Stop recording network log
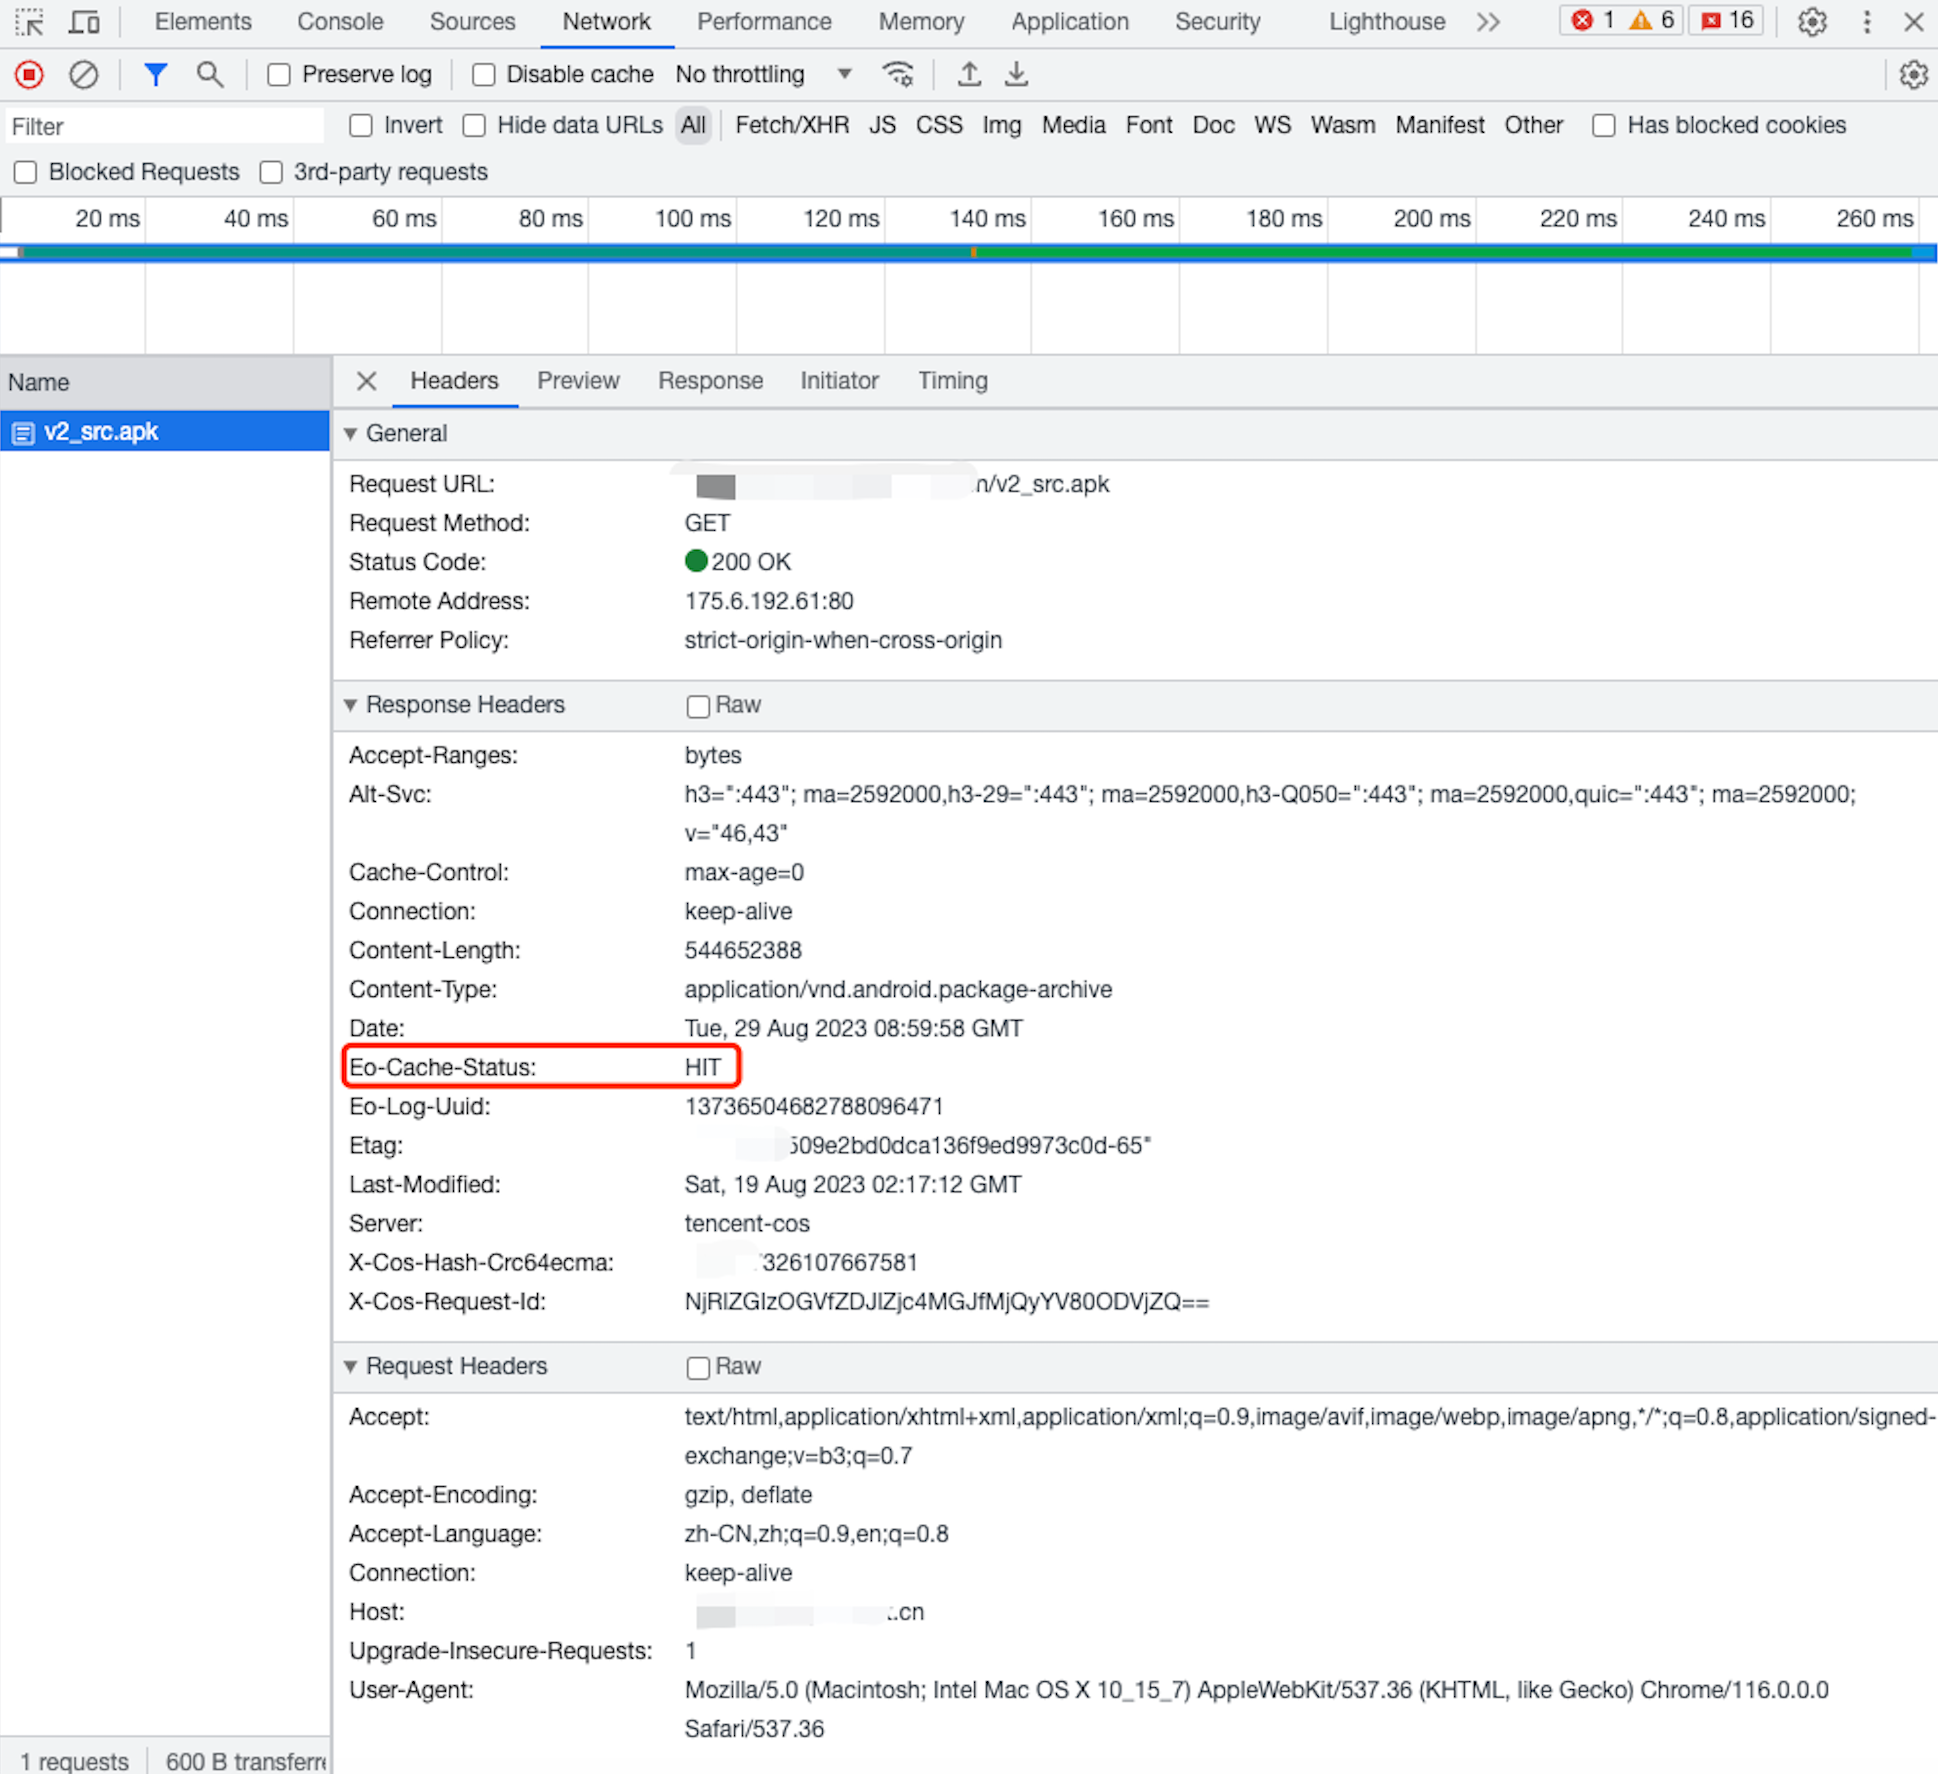Viewport: 1938px width, 1774px height. [x=29, y=75]
